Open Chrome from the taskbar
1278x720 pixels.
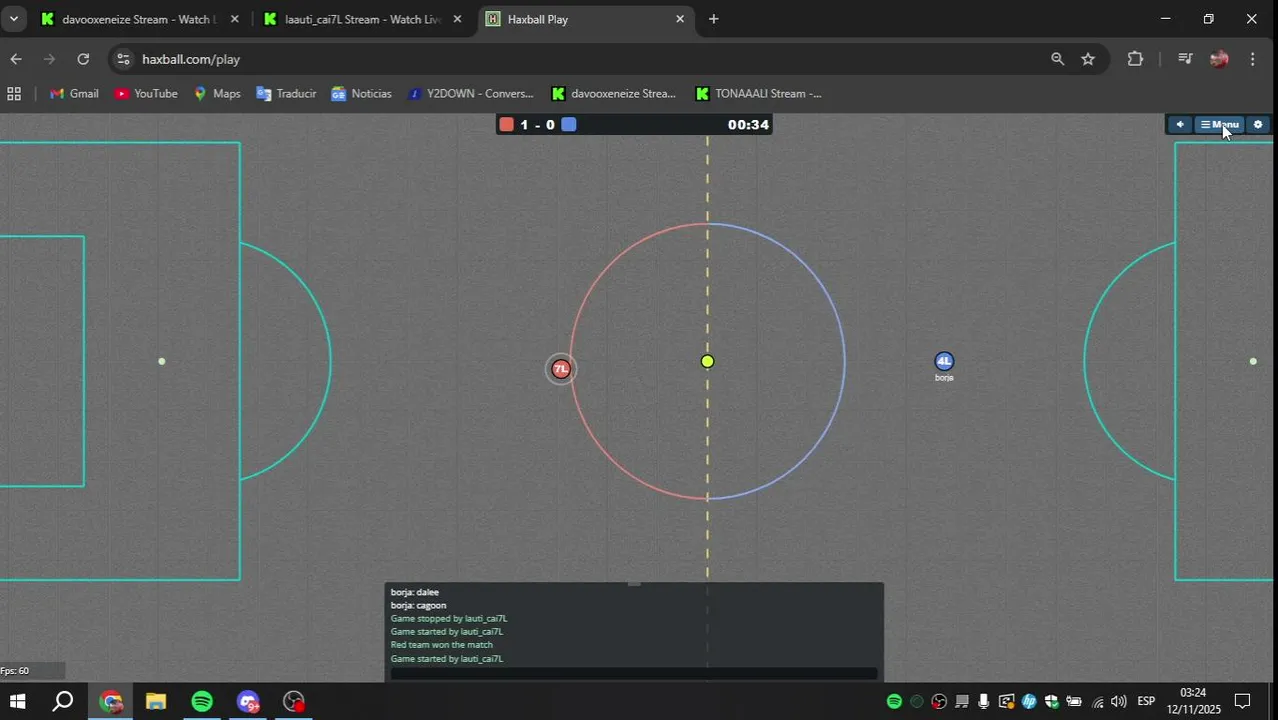point(110,701)
